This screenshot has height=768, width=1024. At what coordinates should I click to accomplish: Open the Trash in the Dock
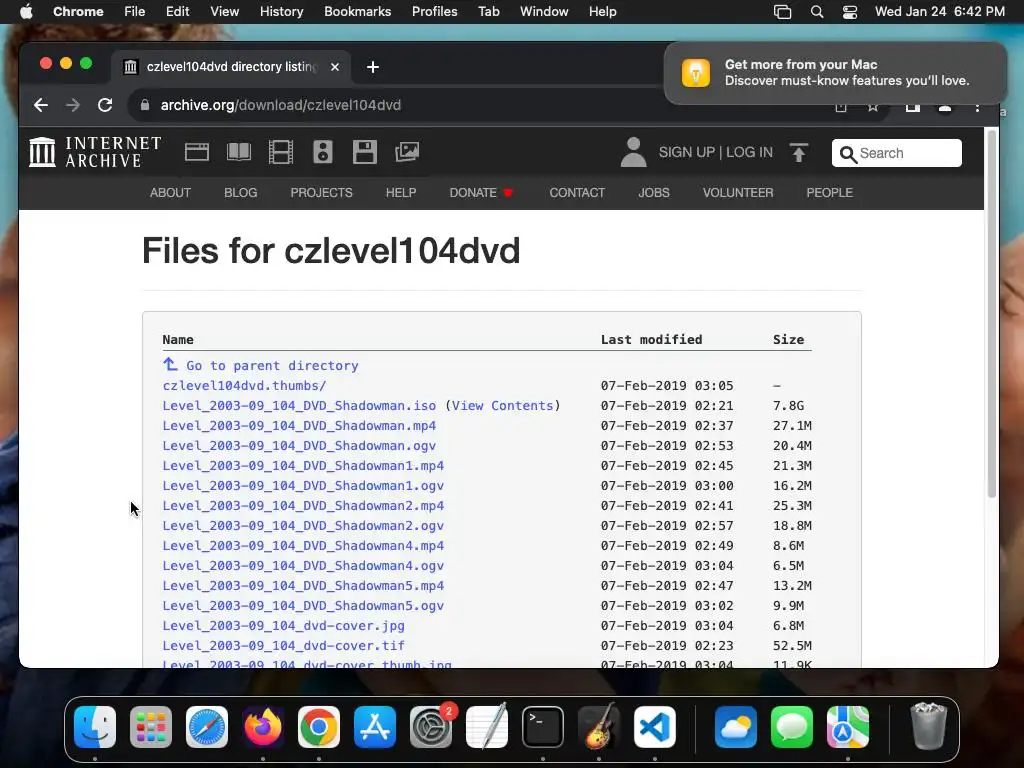(x=929, y=727)
